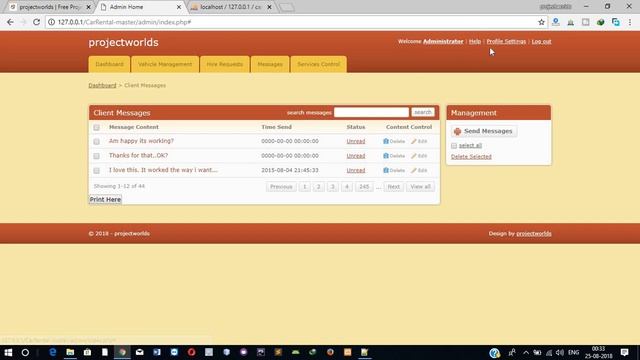Edit the 'I love this. It worked' message
This screenshot has height=360, width=640.
pos(419,170)
